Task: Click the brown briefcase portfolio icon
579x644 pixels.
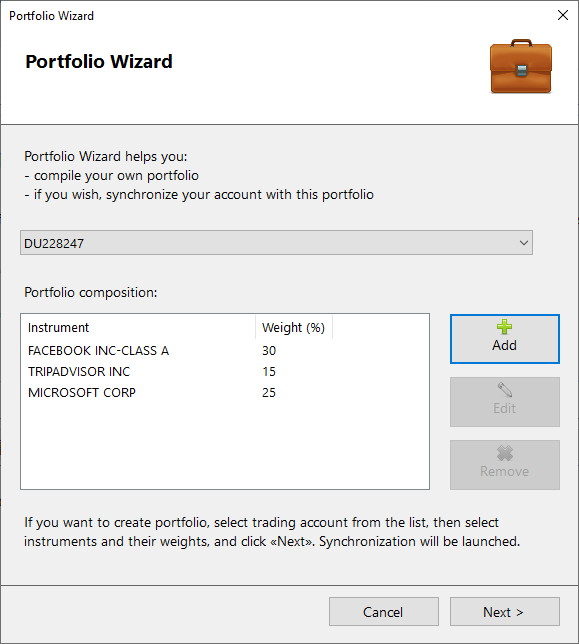Action: [521, 67]
